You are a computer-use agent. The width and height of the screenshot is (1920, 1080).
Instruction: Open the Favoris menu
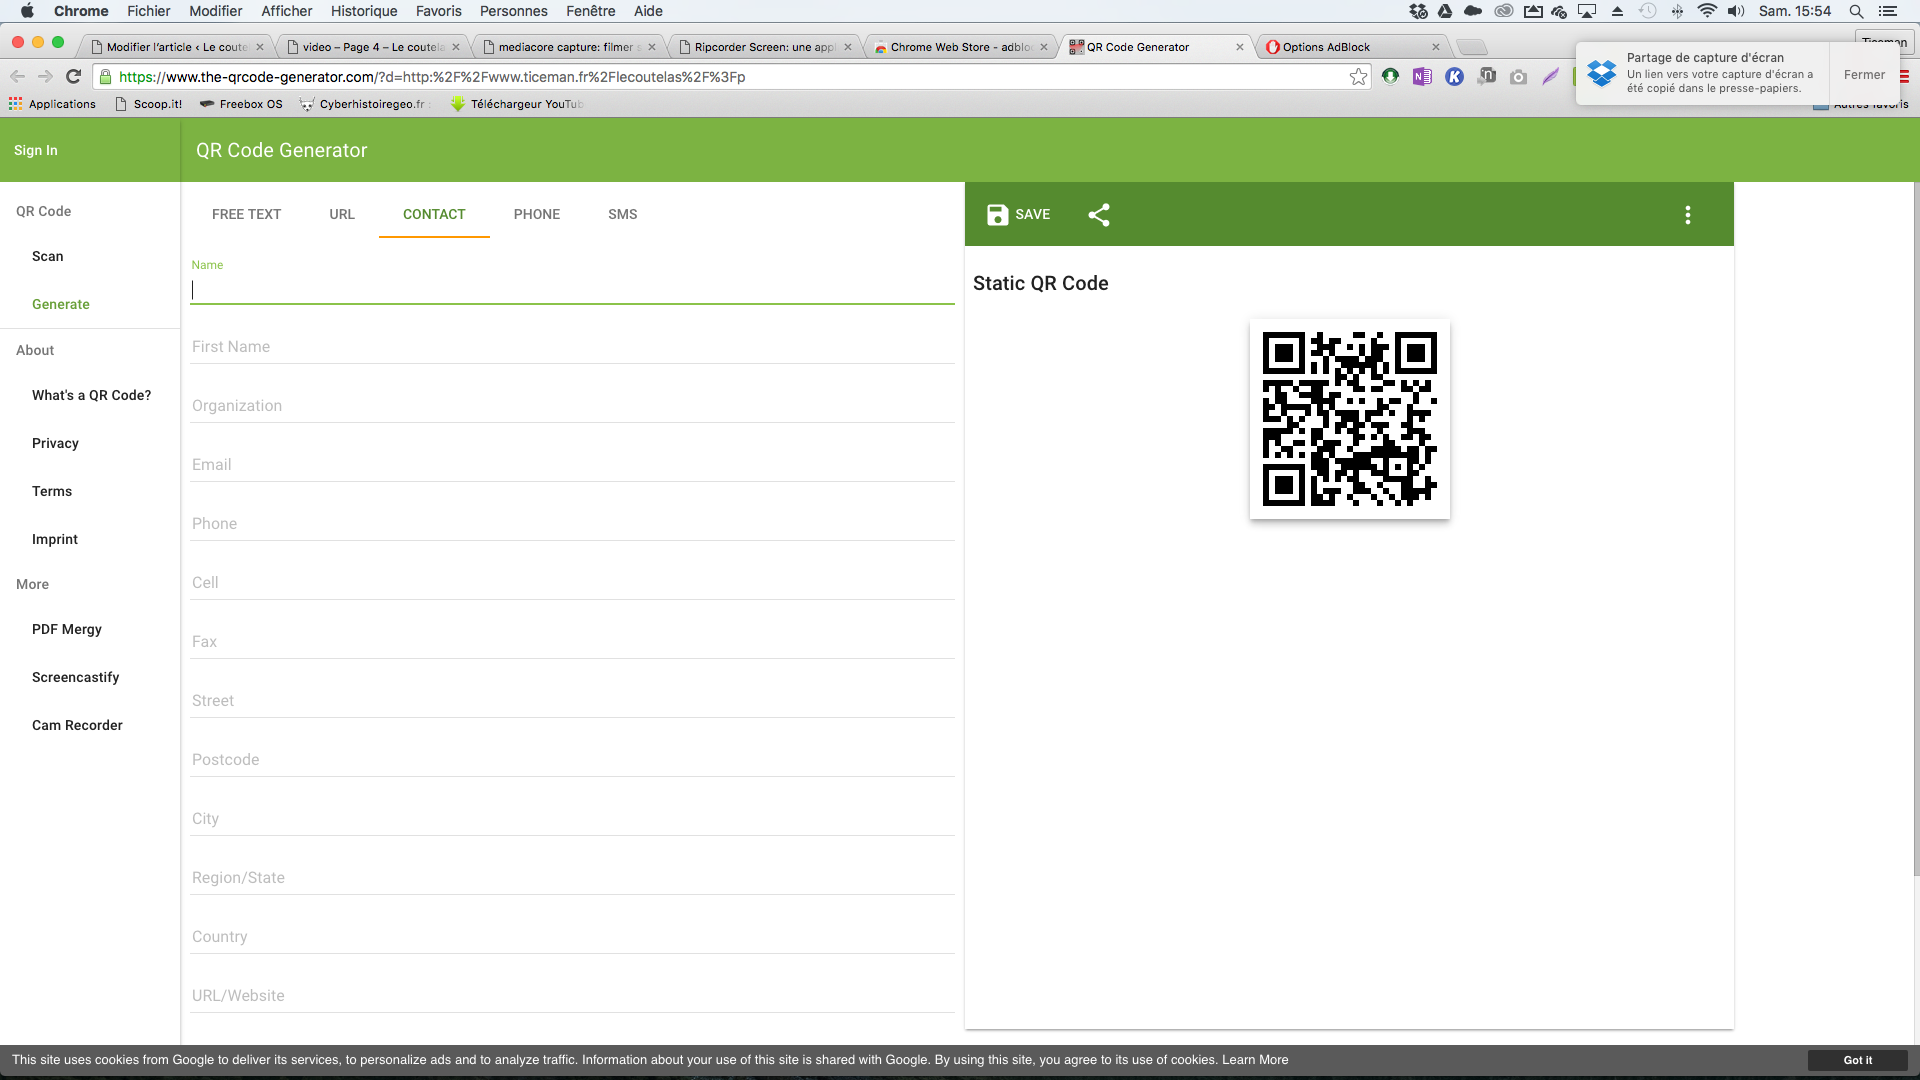439,11
